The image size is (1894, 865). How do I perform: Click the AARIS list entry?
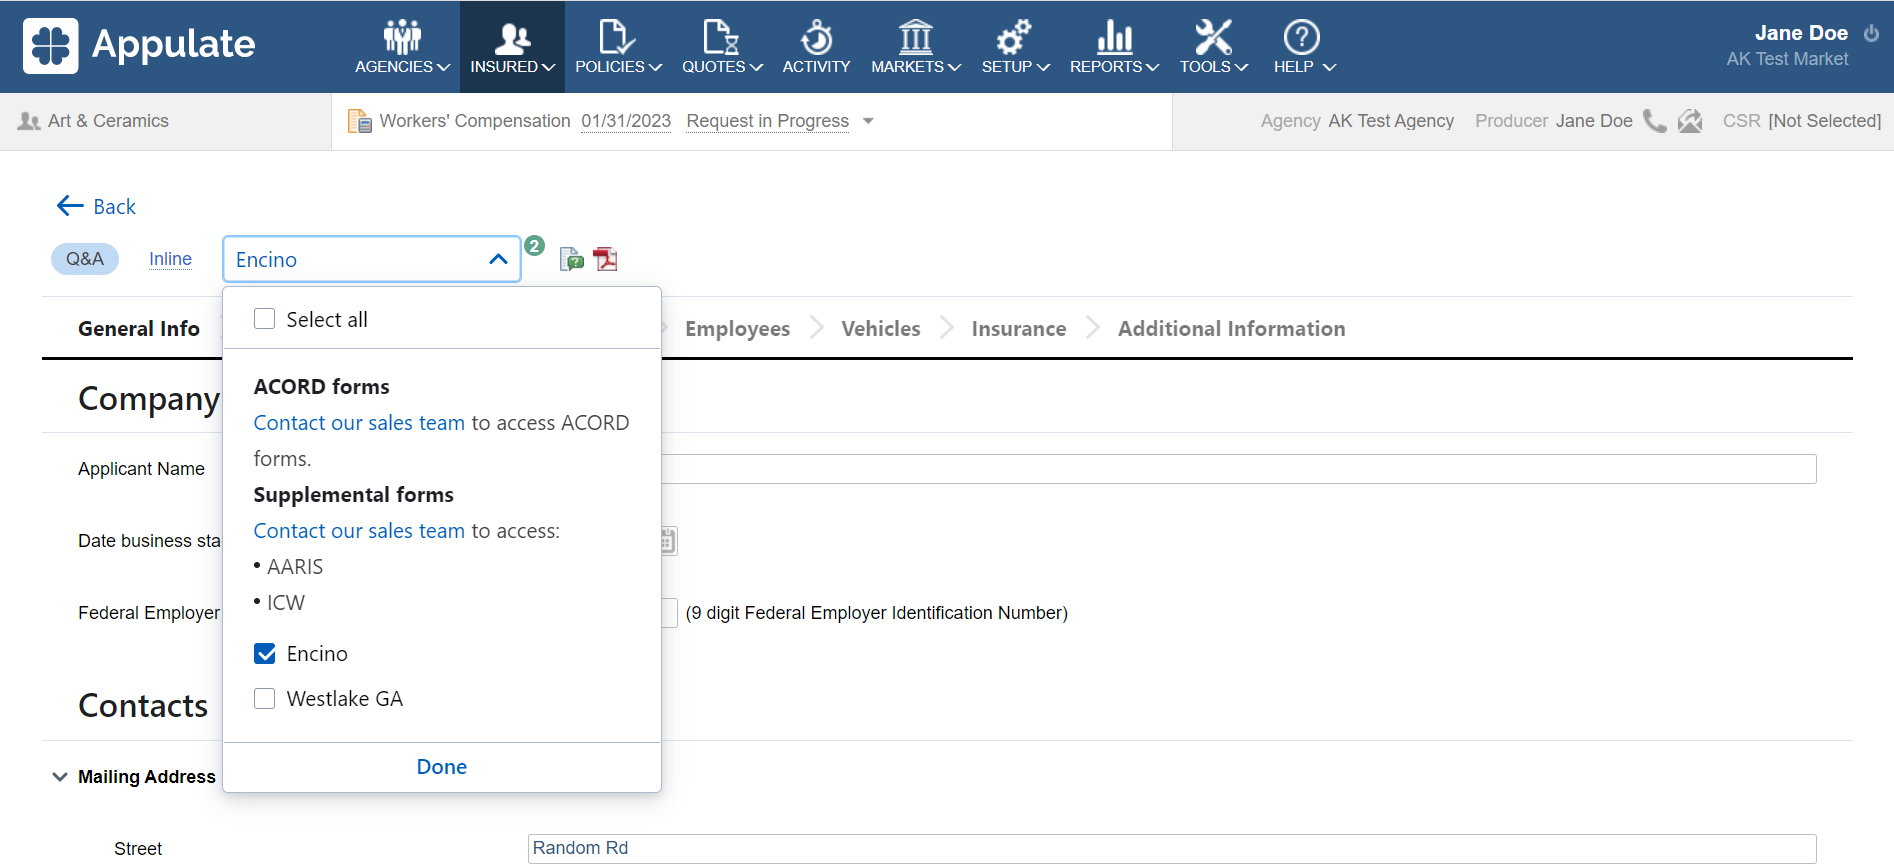click(x=295, y=567)
